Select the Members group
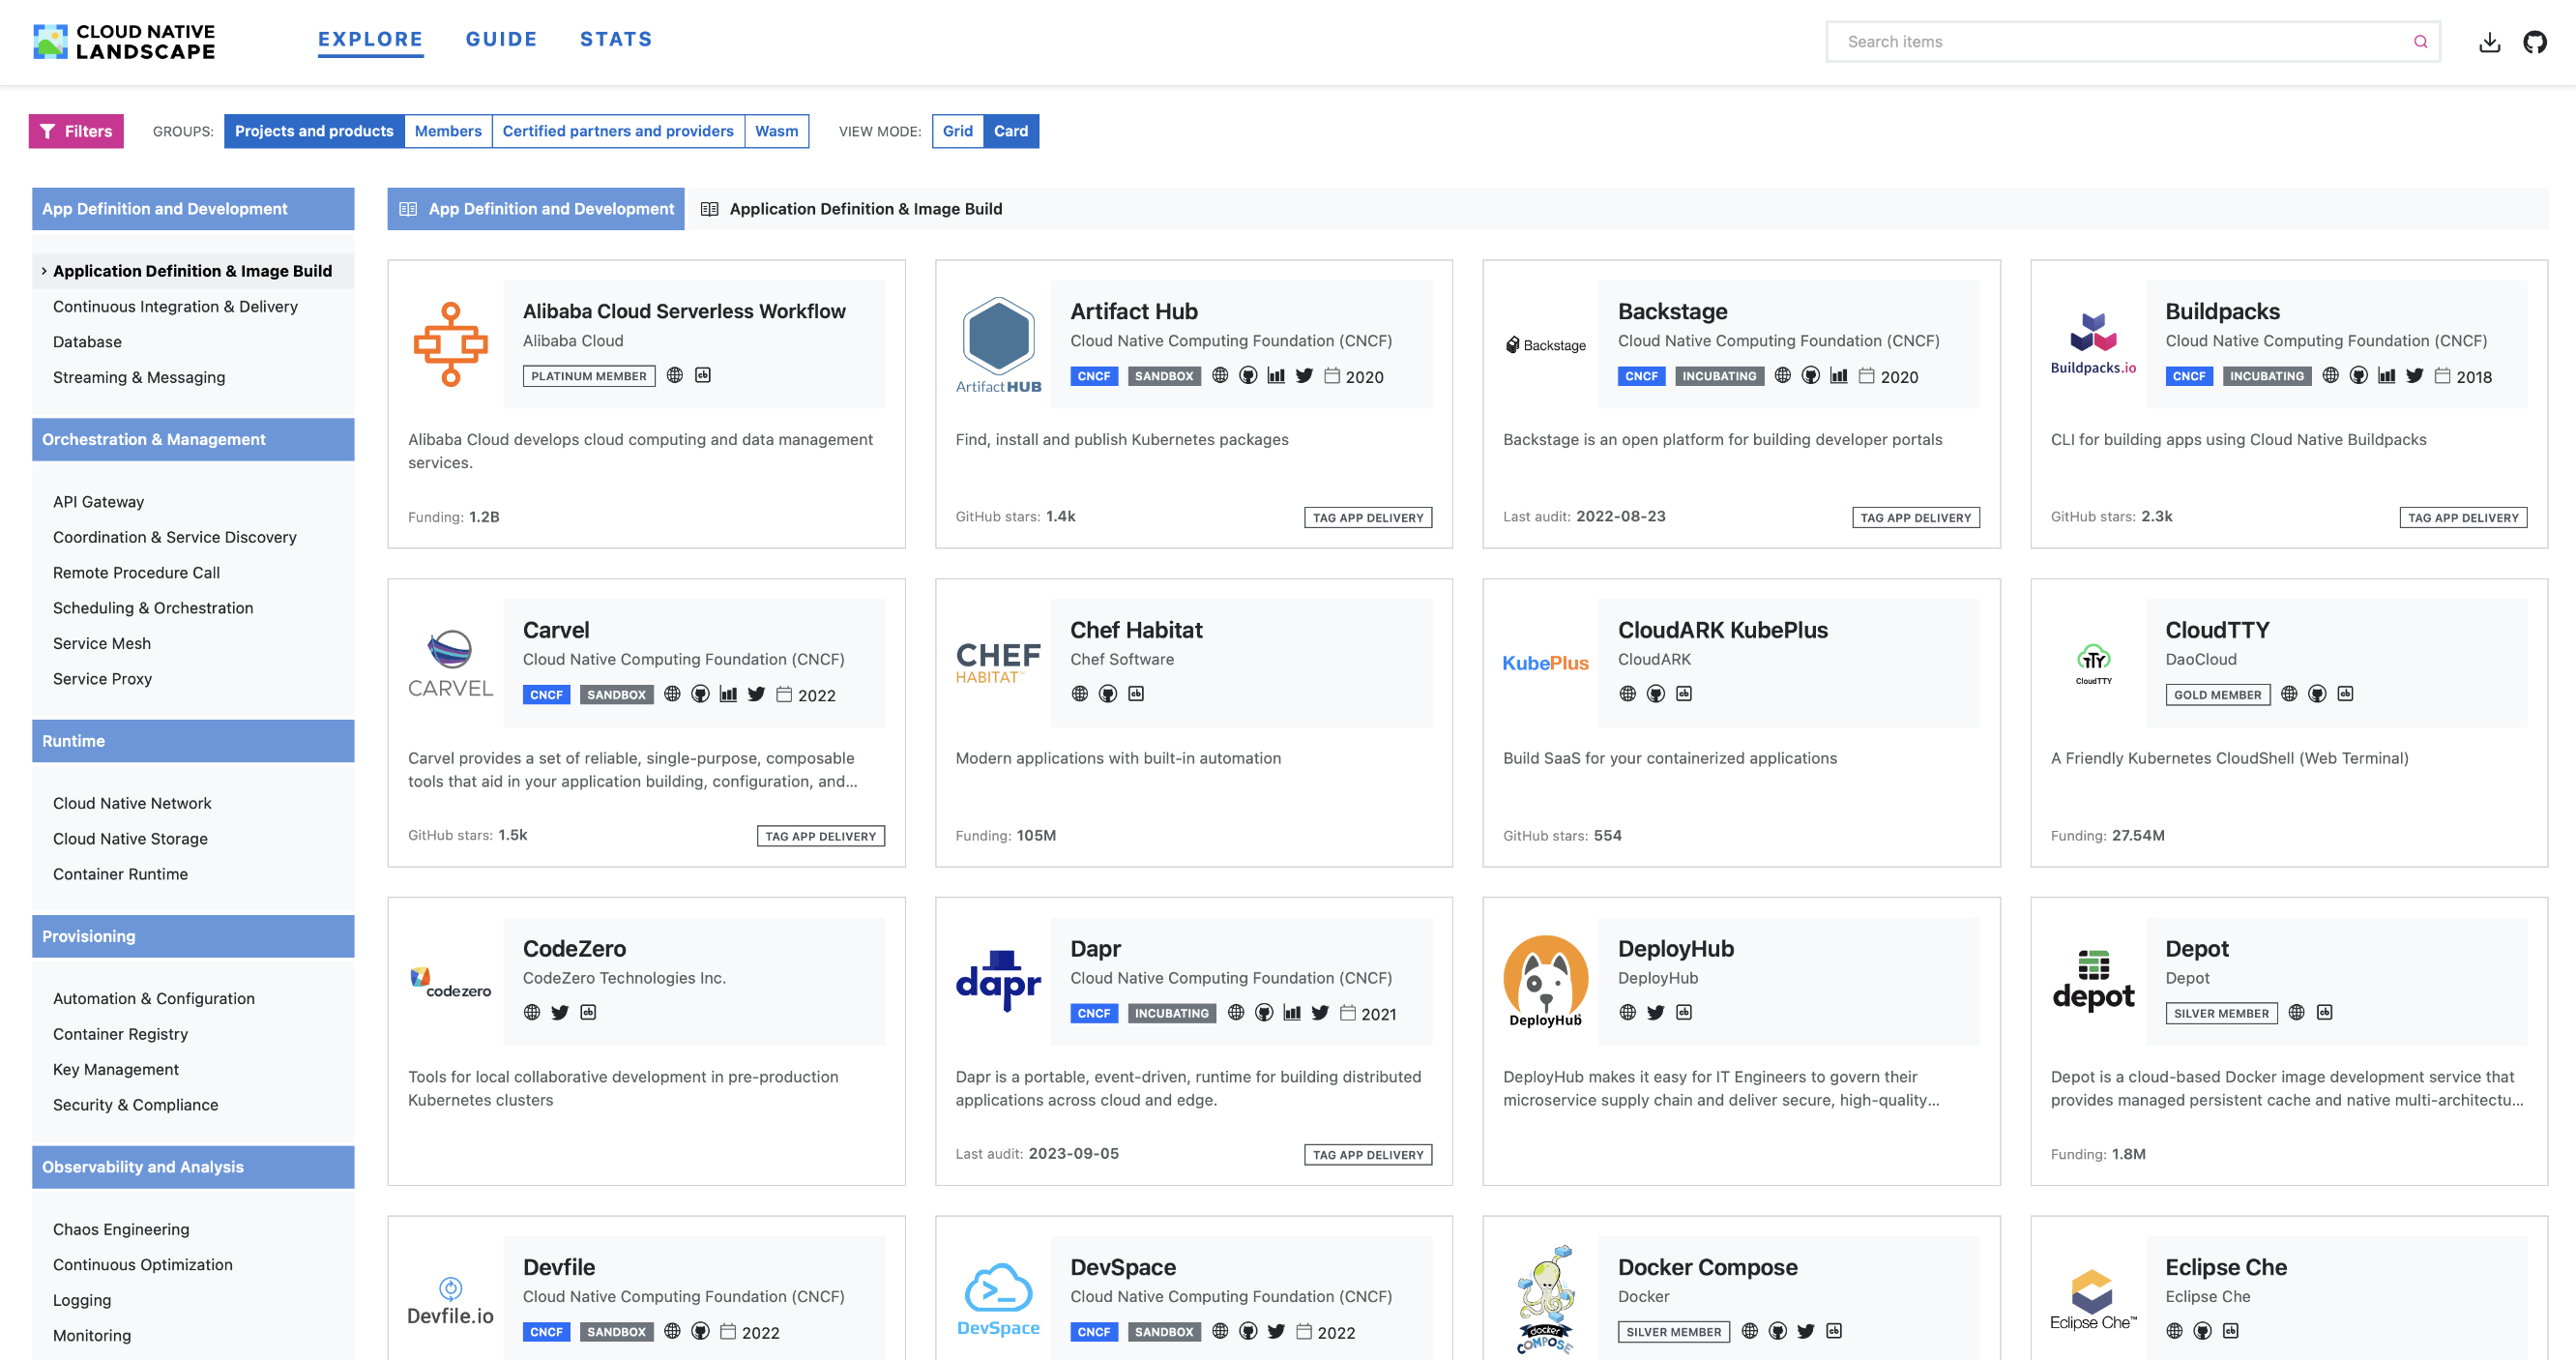2576x1360 pixels. tap(447, 131)
